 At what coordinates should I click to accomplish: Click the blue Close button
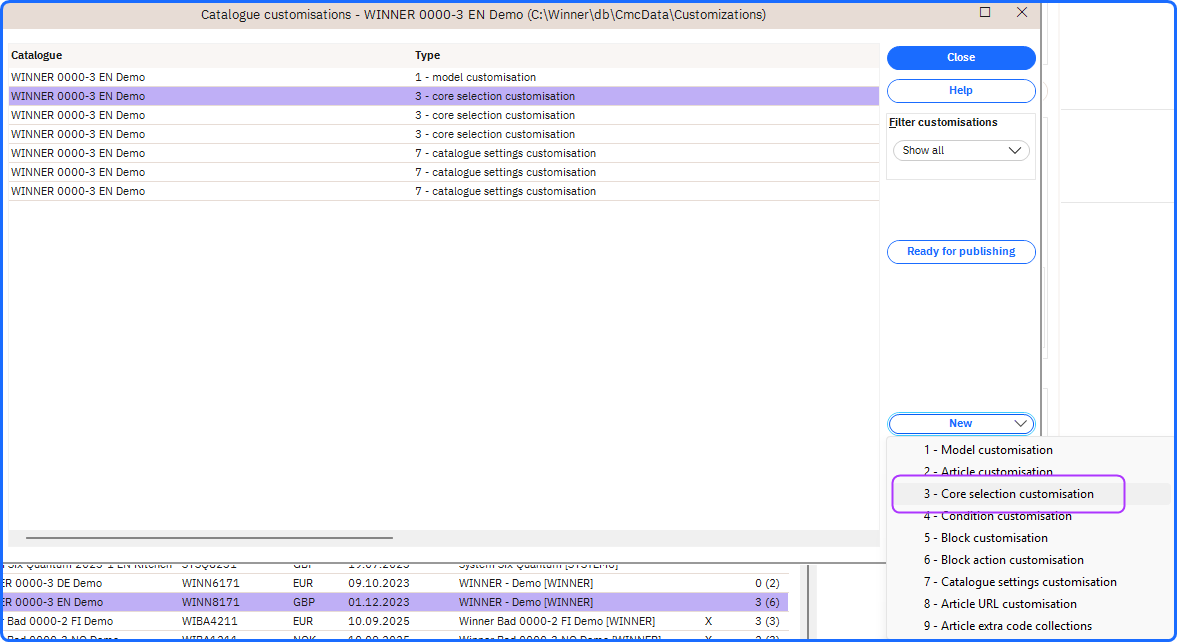click(x=961, y=58)
